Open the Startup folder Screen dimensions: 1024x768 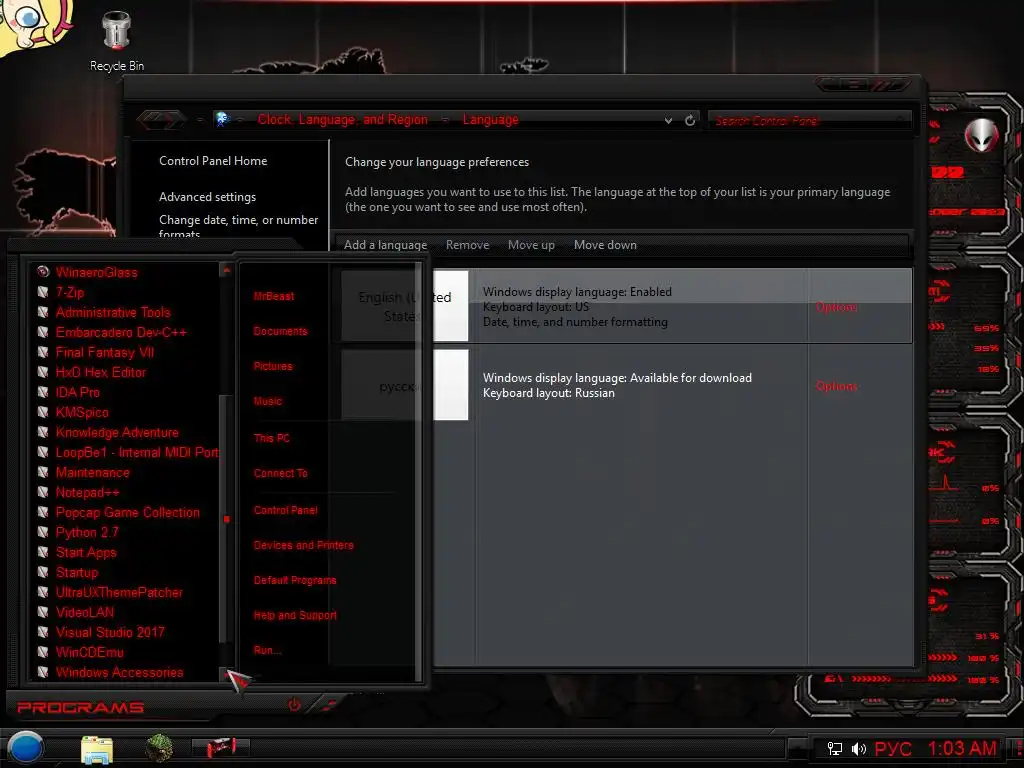click(76, 572)
